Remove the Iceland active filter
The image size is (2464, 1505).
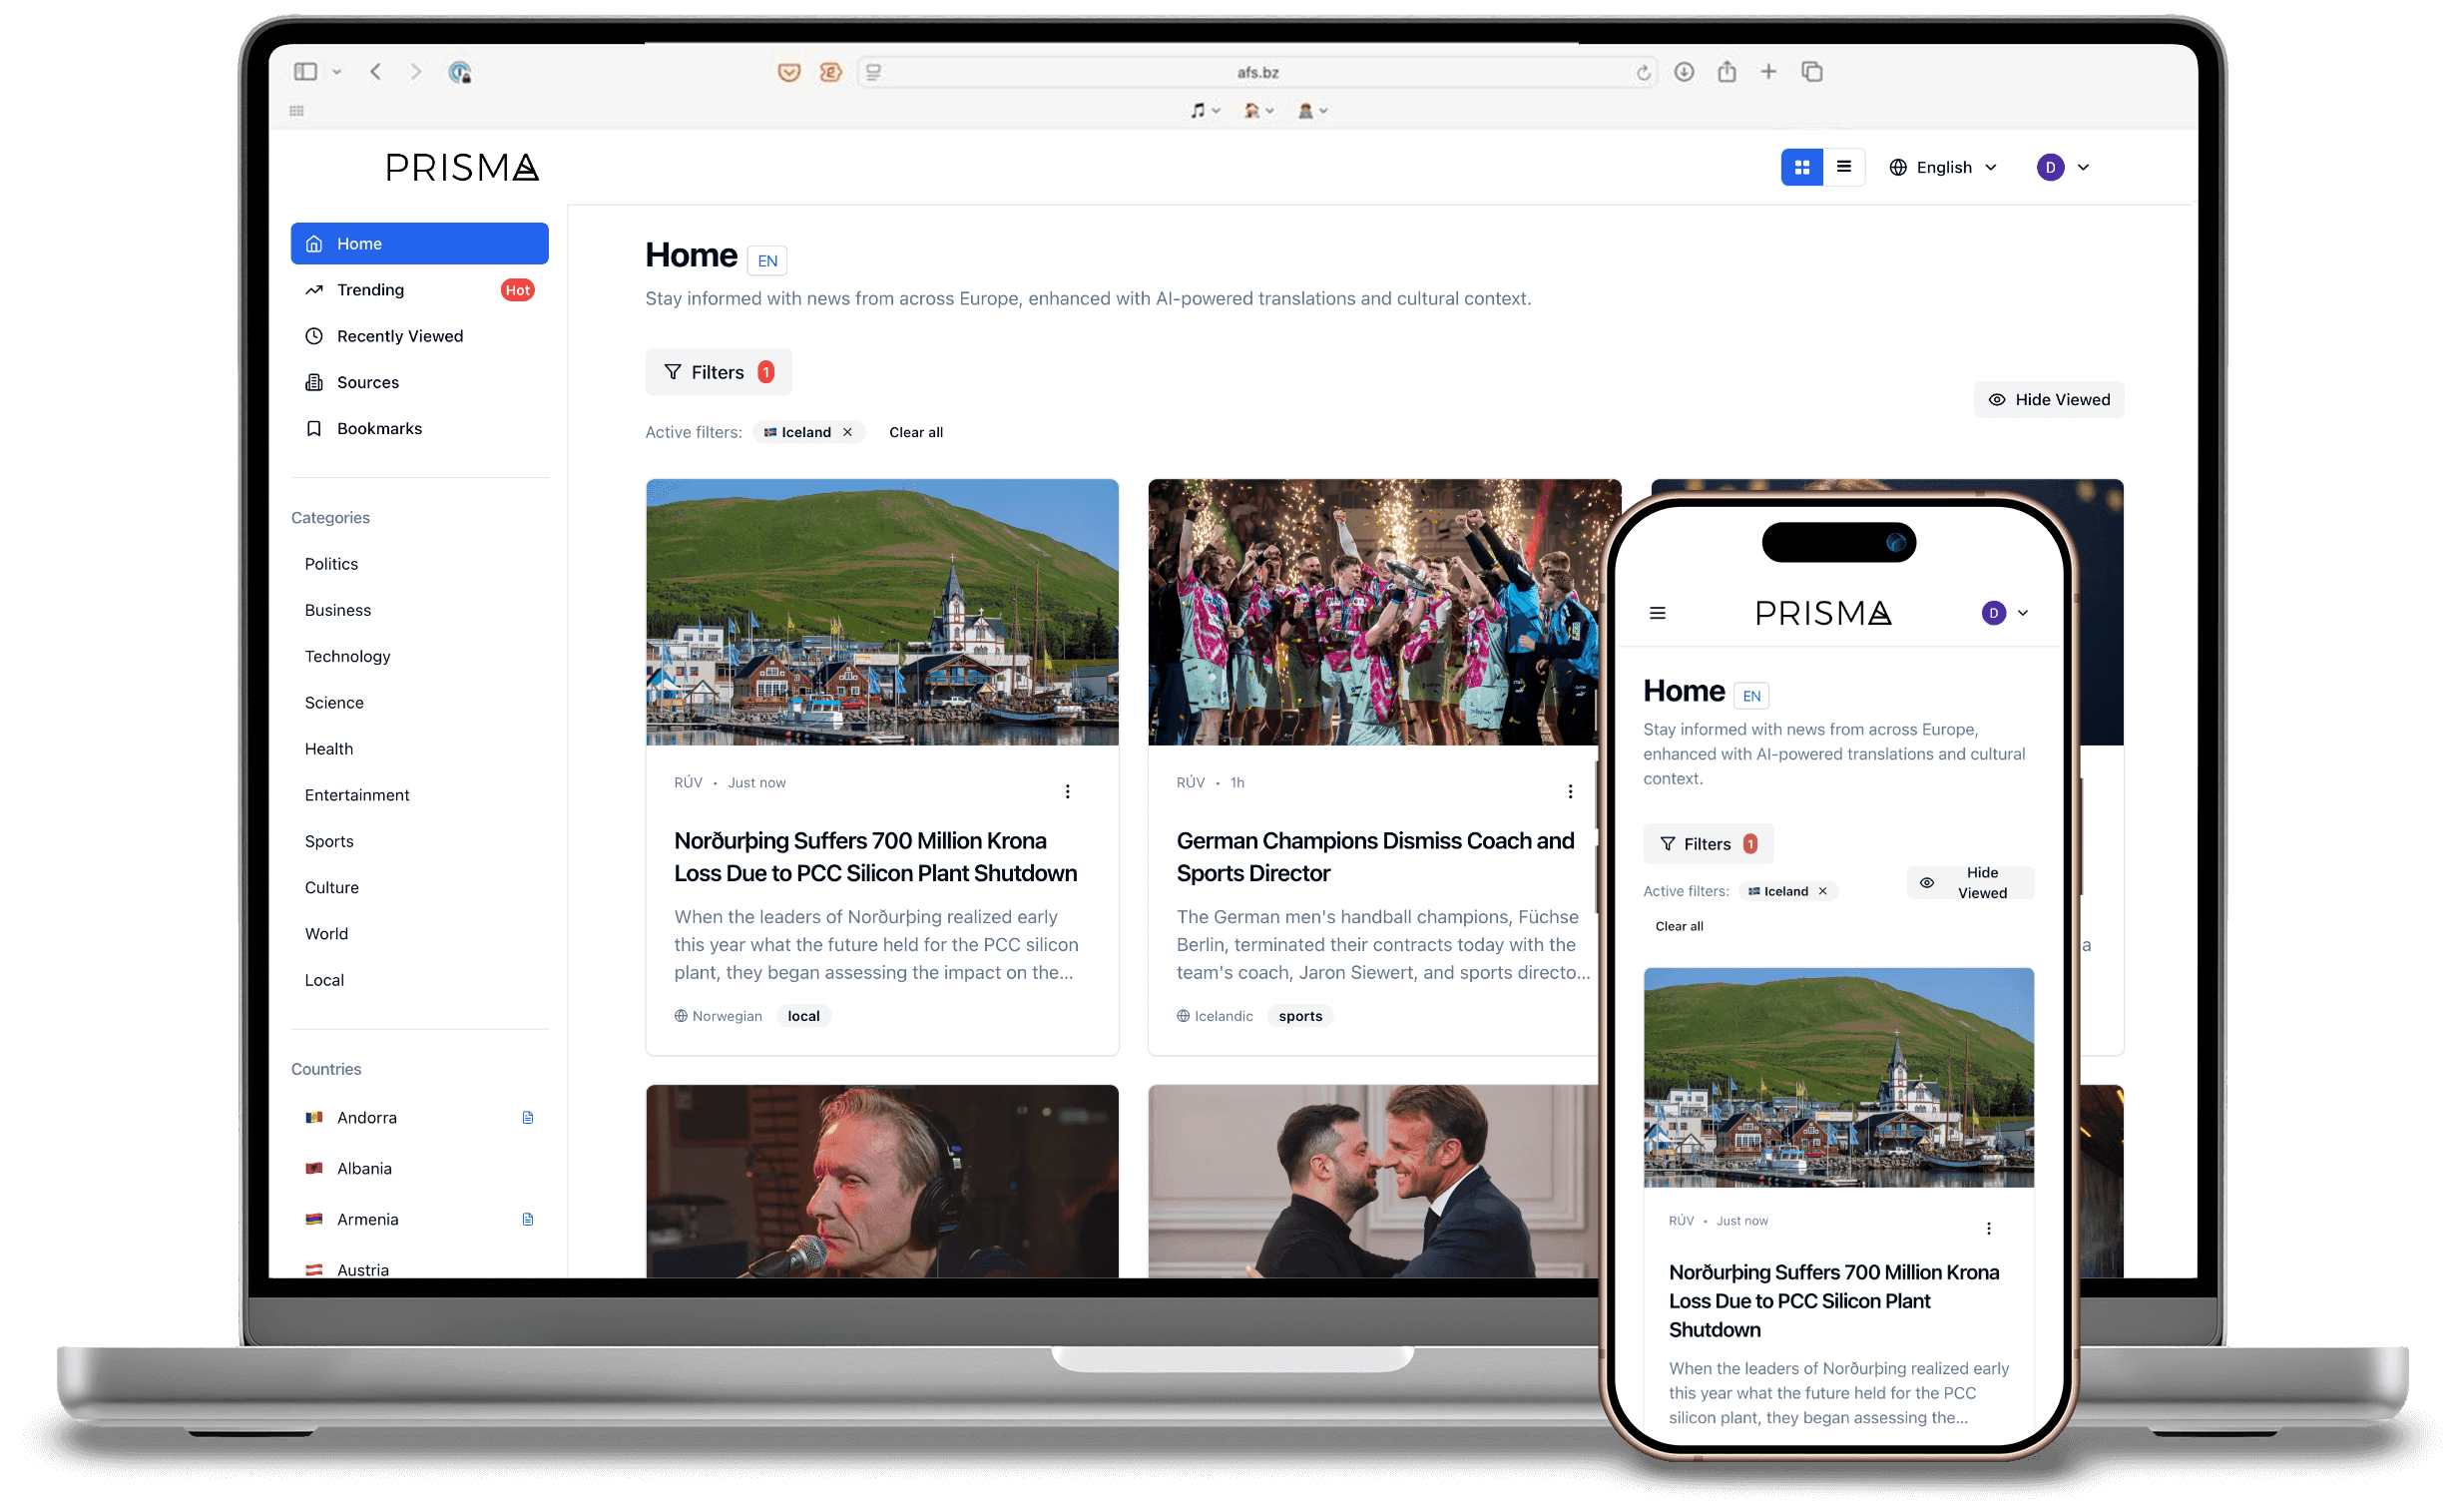tap(847, 432)
